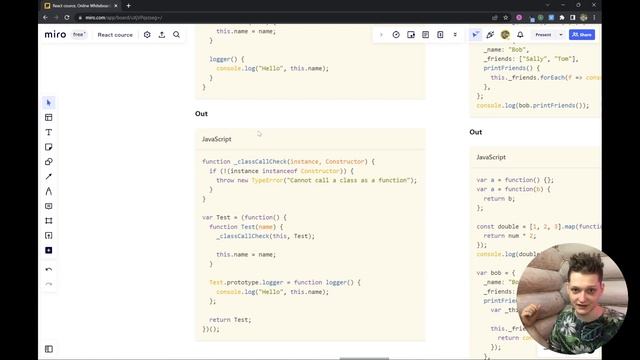The image size is (640, 360).
Task: Click the Out heading above var a code
Action: click(476, 132)
